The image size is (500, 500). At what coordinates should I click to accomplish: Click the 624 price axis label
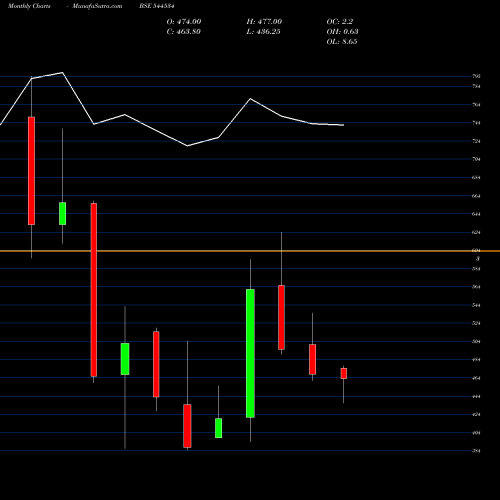pos(476,232)
